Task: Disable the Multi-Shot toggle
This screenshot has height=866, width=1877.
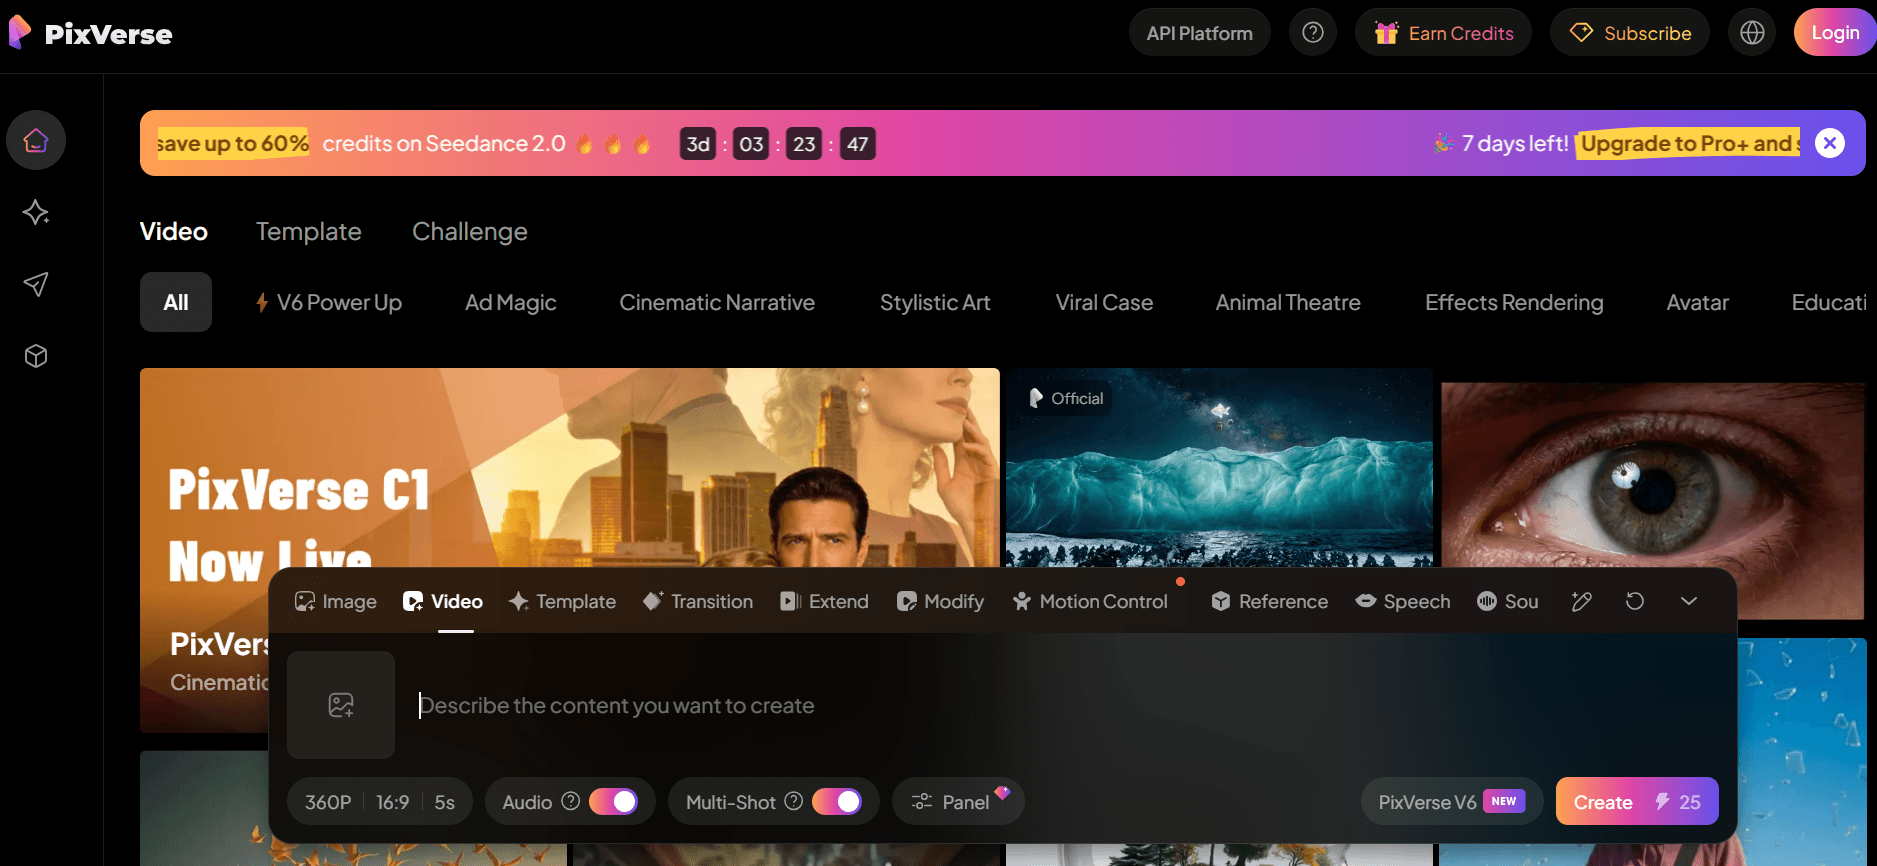Action: [x=837, y=802]
